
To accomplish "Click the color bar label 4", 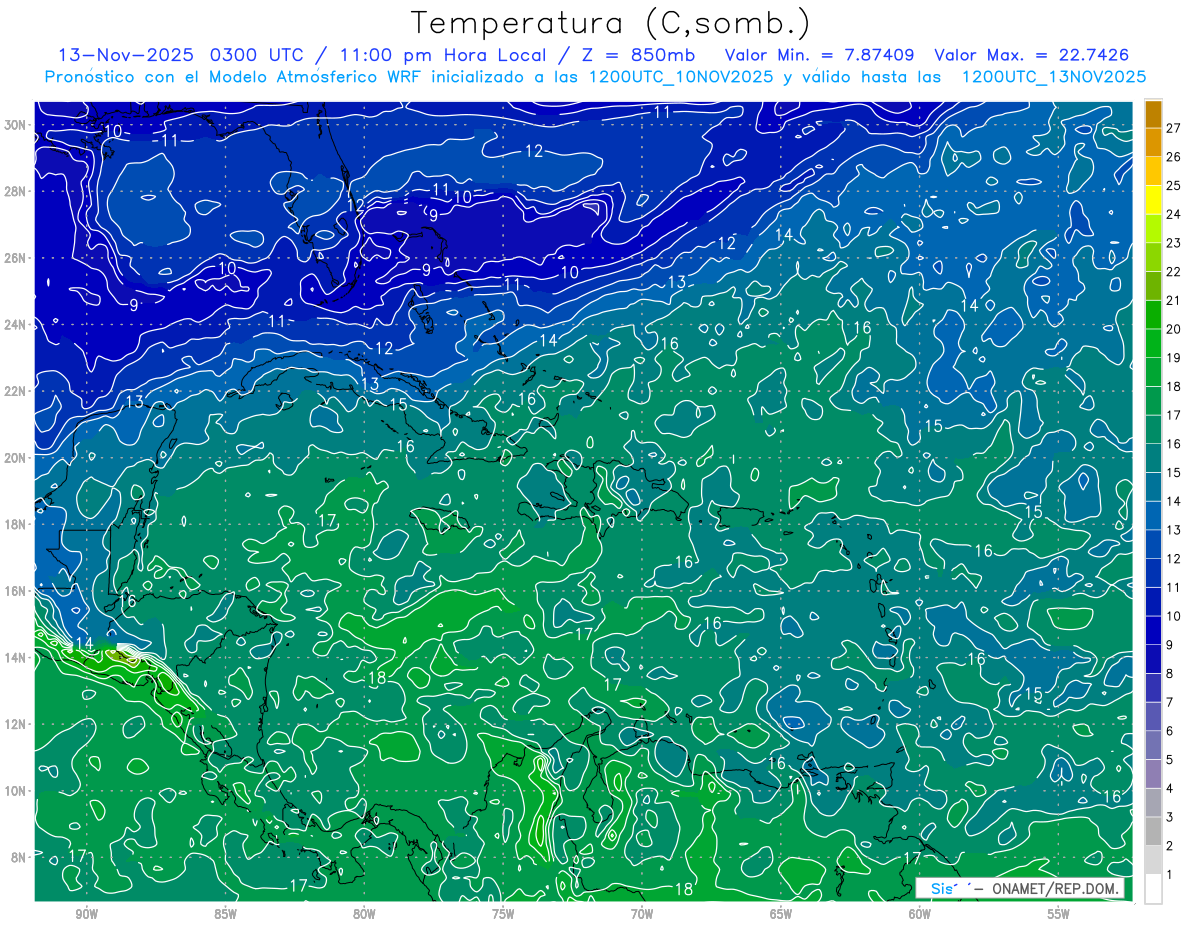I will point(1170,788).
